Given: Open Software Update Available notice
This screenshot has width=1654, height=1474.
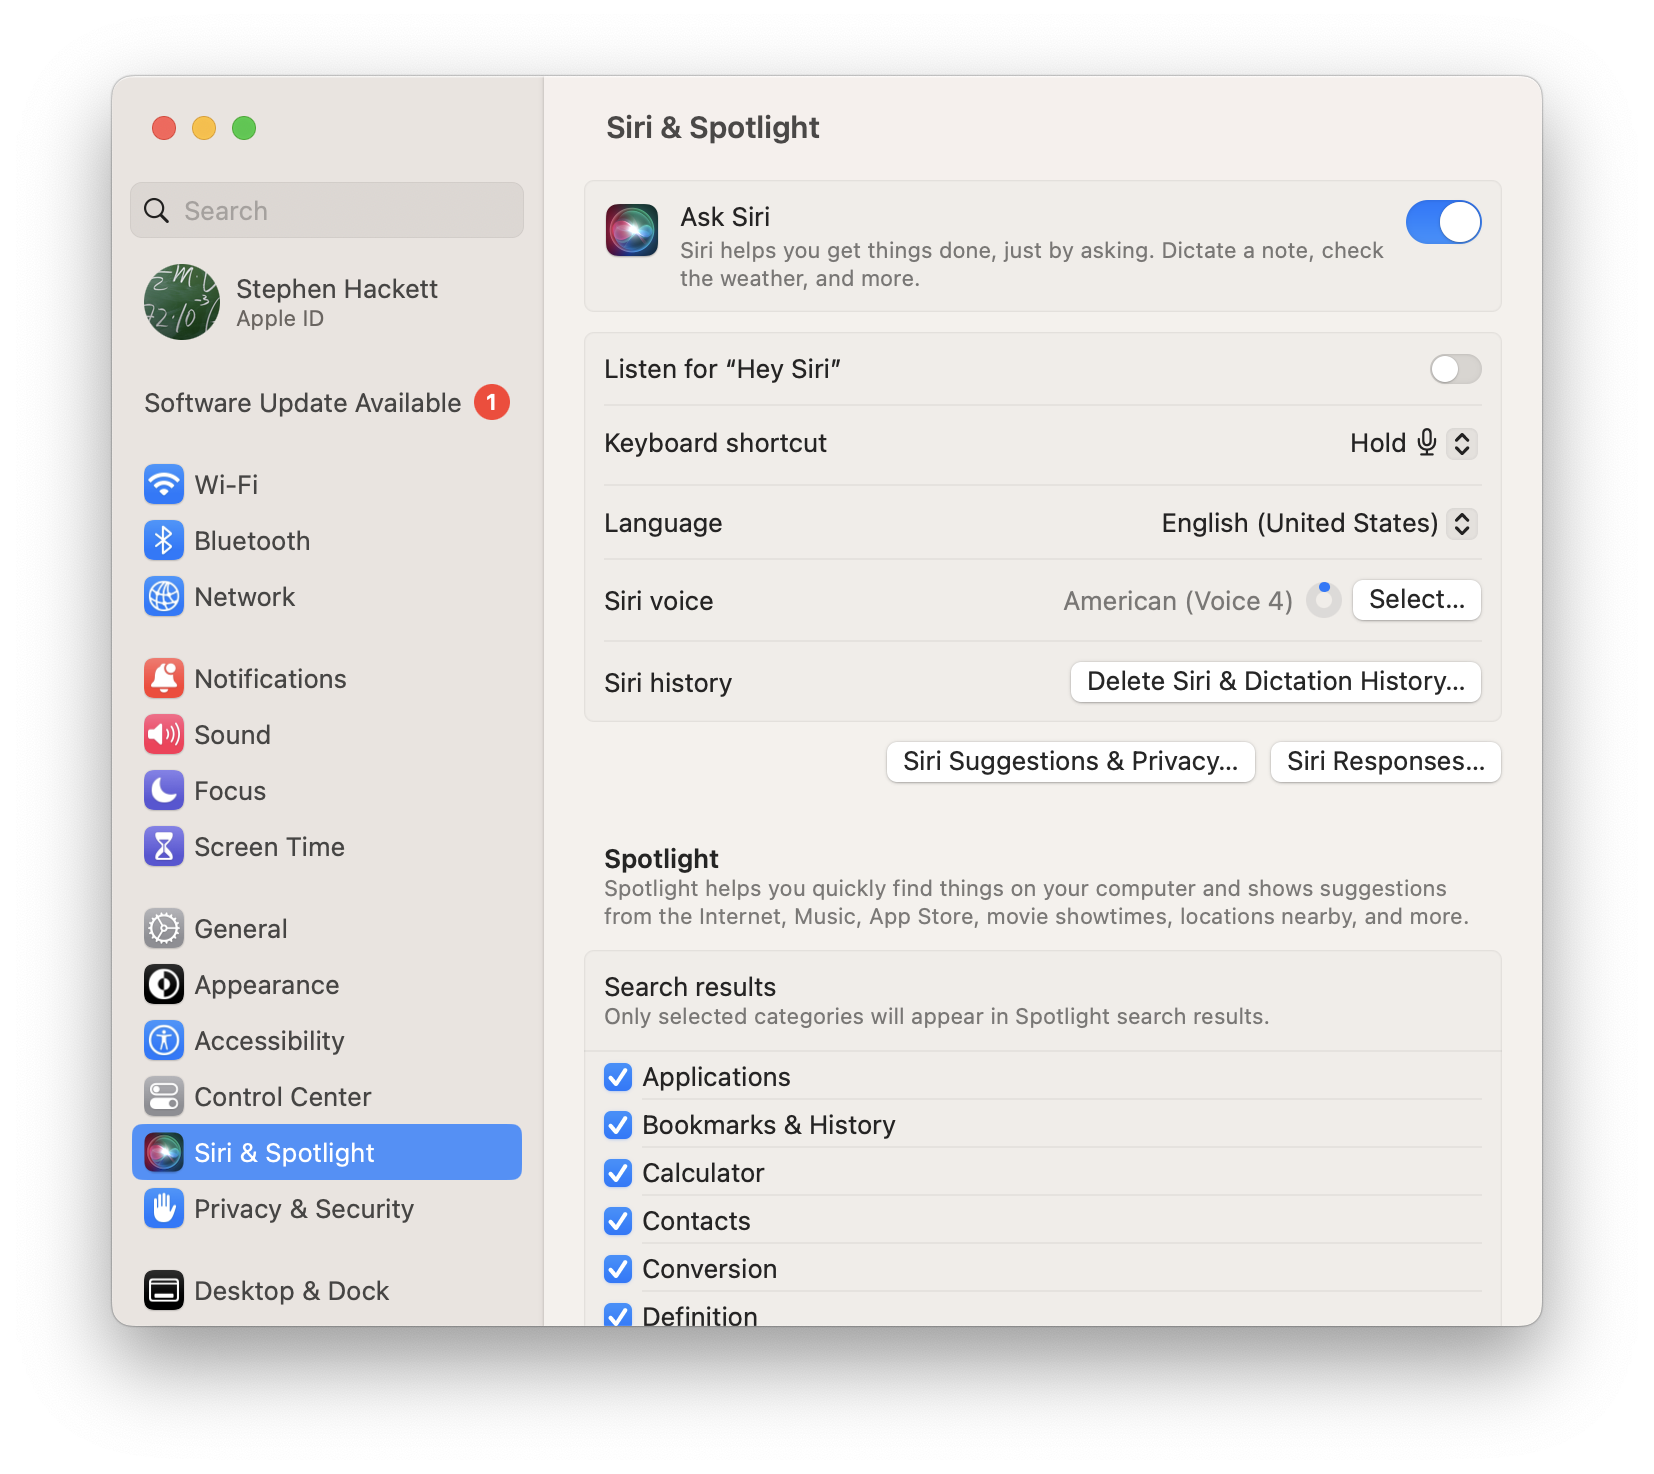Looking at the screenshot, I should pyautogui.click(x=327, y=402).
